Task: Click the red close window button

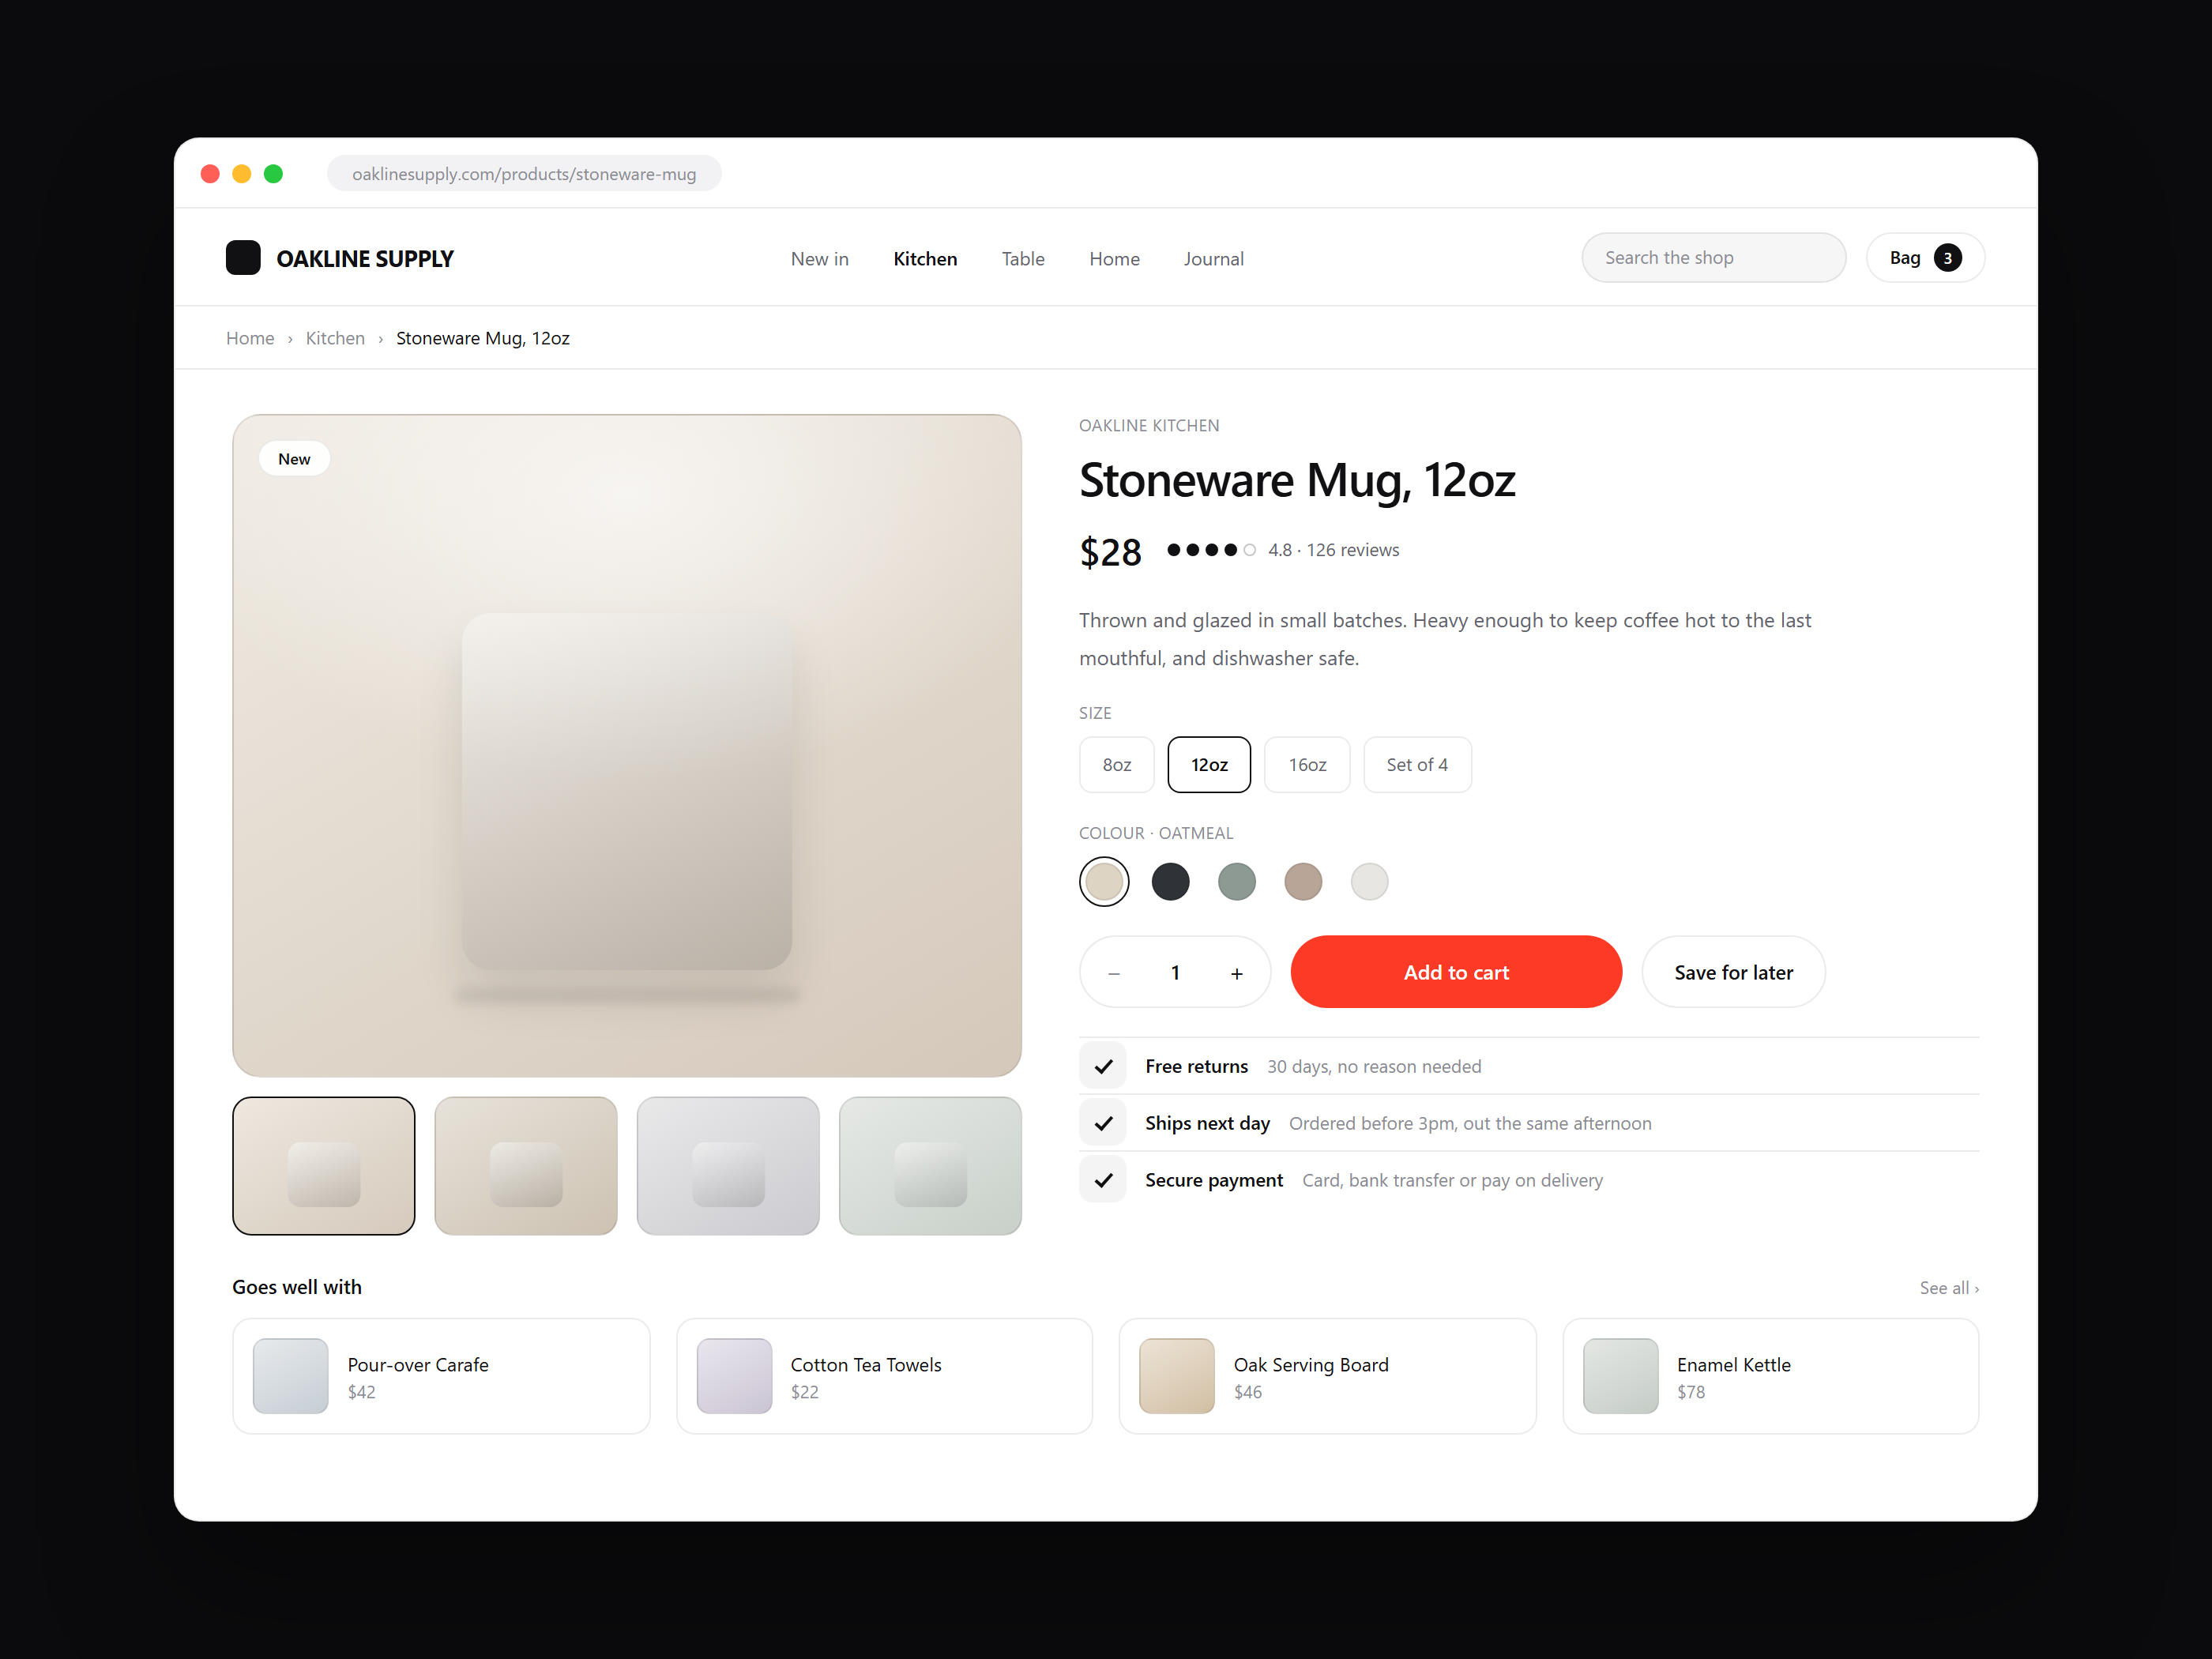Action: pos(210,174)
